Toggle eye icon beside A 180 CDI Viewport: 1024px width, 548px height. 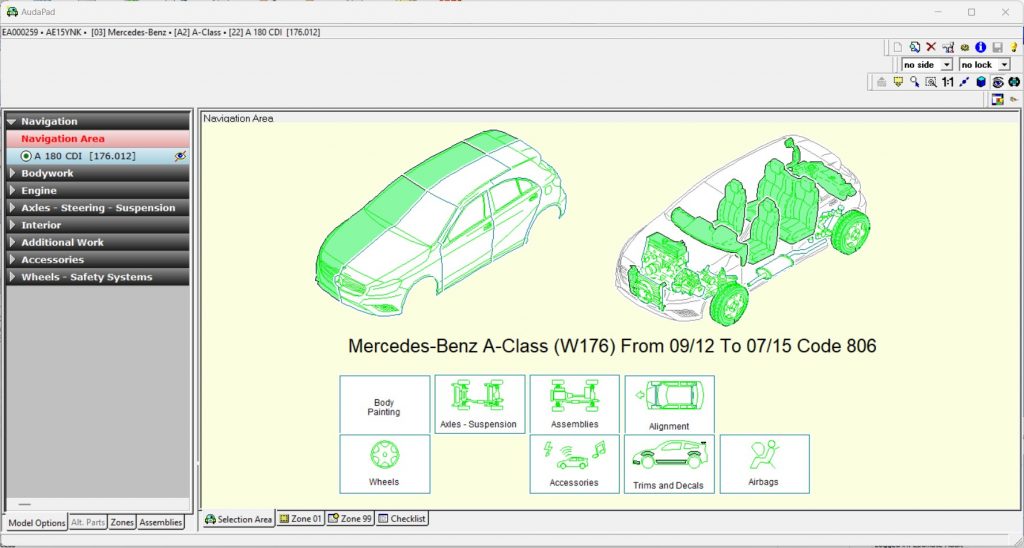[180, 156]
